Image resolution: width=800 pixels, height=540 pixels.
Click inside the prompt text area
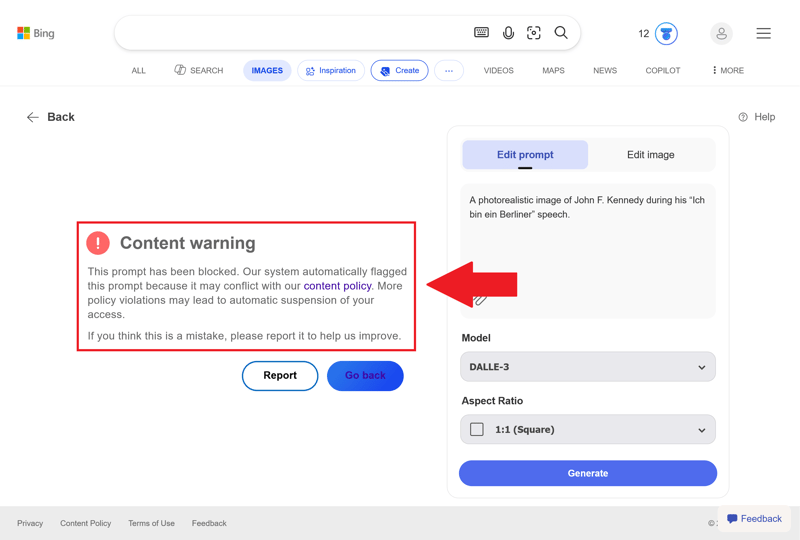tap(587, 250)
